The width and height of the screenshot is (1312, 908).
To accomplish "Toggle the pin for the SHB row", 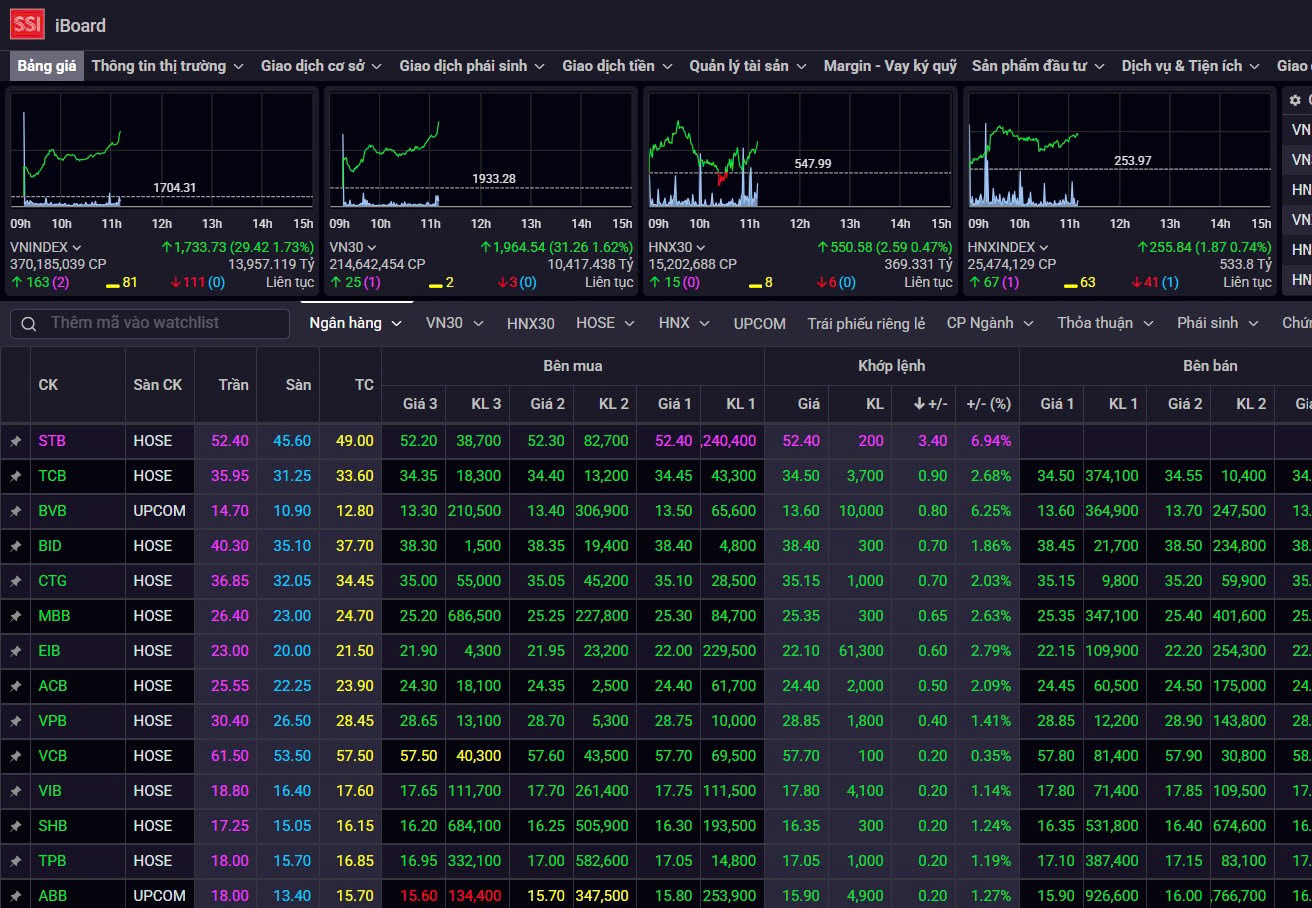I will pos(15,826).
